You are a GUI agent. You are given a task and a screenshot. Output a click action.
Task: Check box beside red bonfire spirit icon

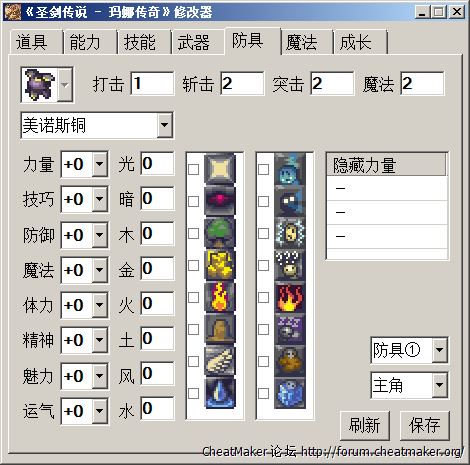click(x=264, y=297)
